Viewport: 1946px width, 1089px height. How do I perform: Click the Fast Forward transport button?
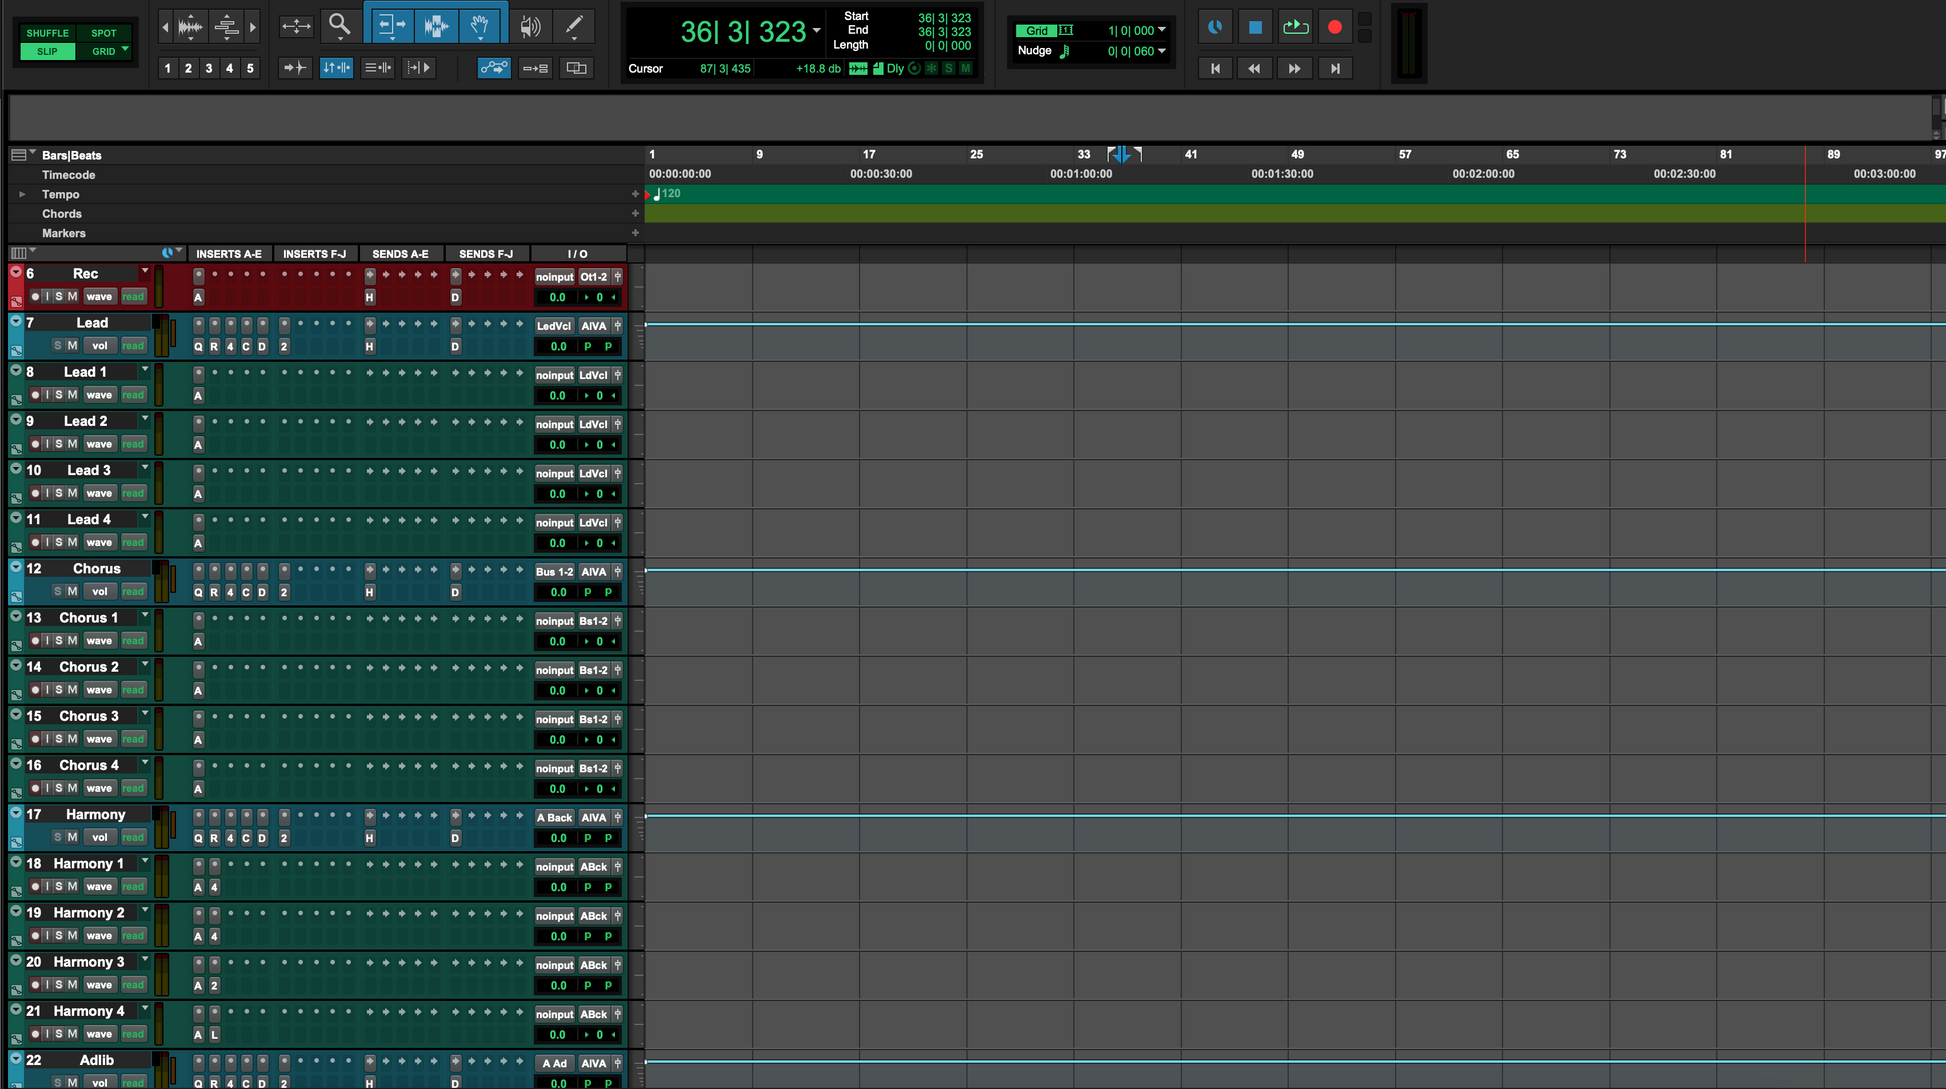click(x=1294, y=68)
